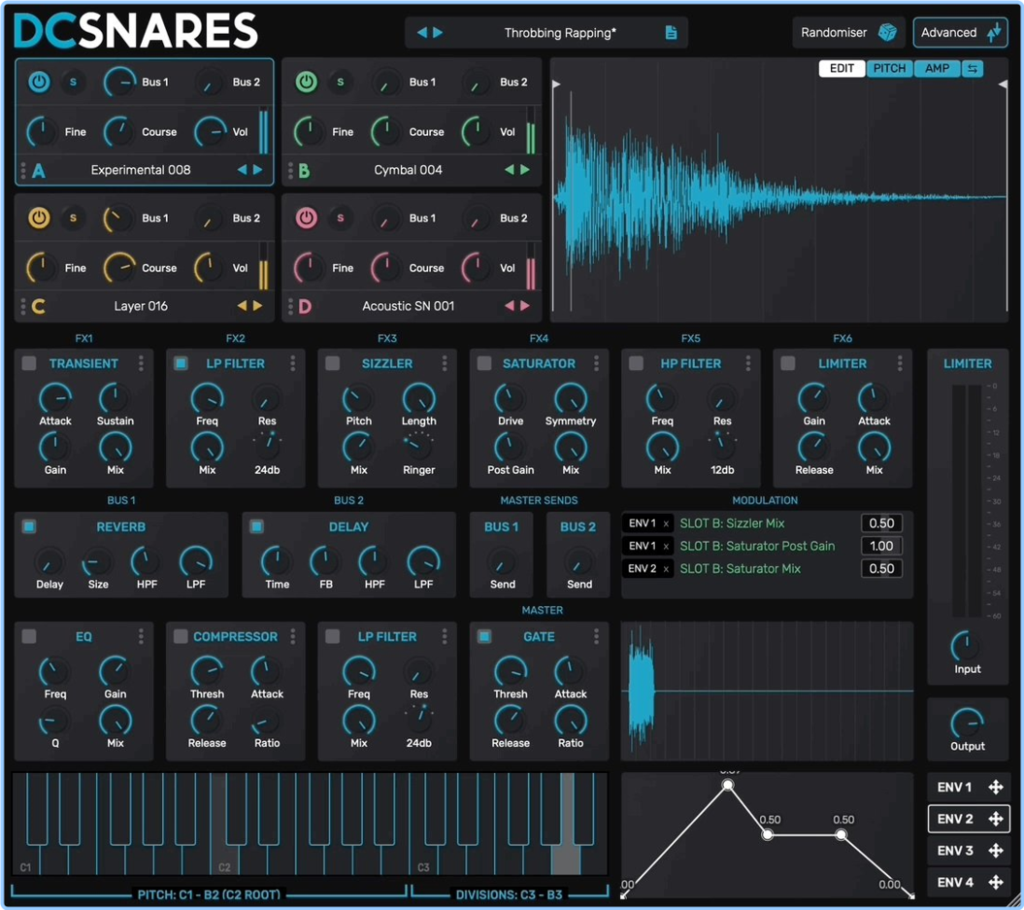The height and width of the screenshot is (910, 1024).
Task: Click the layer A Vol knob
Action: pyautogui.click(x=210, y=132)
